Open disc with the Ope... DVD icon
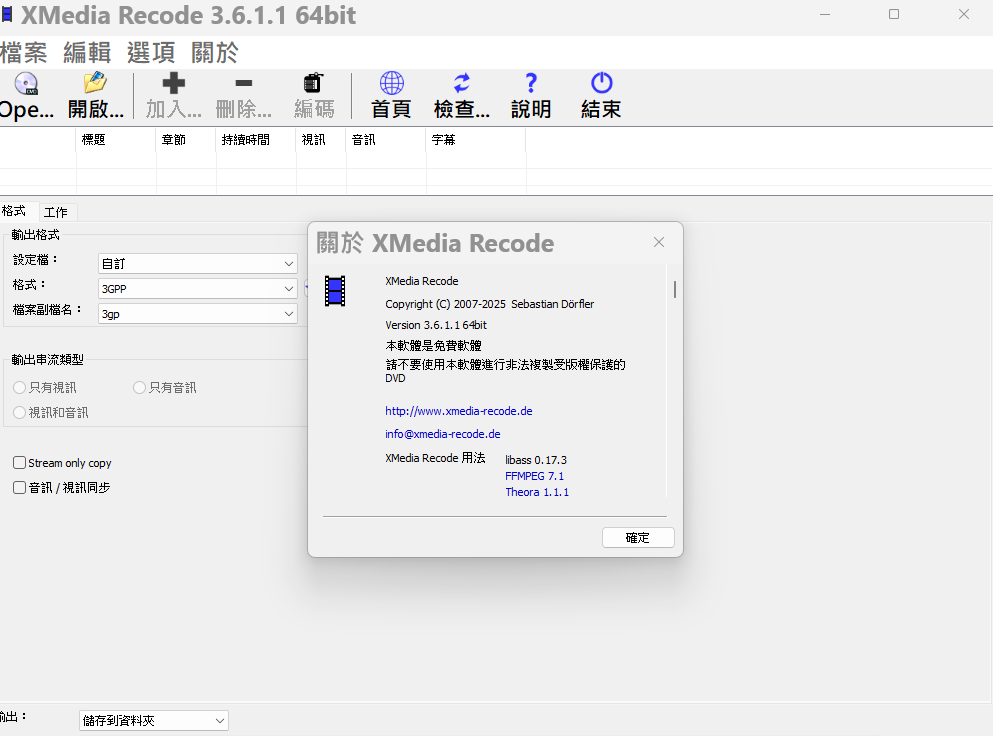This screenshot has width=993, height=736. (26, 96)
